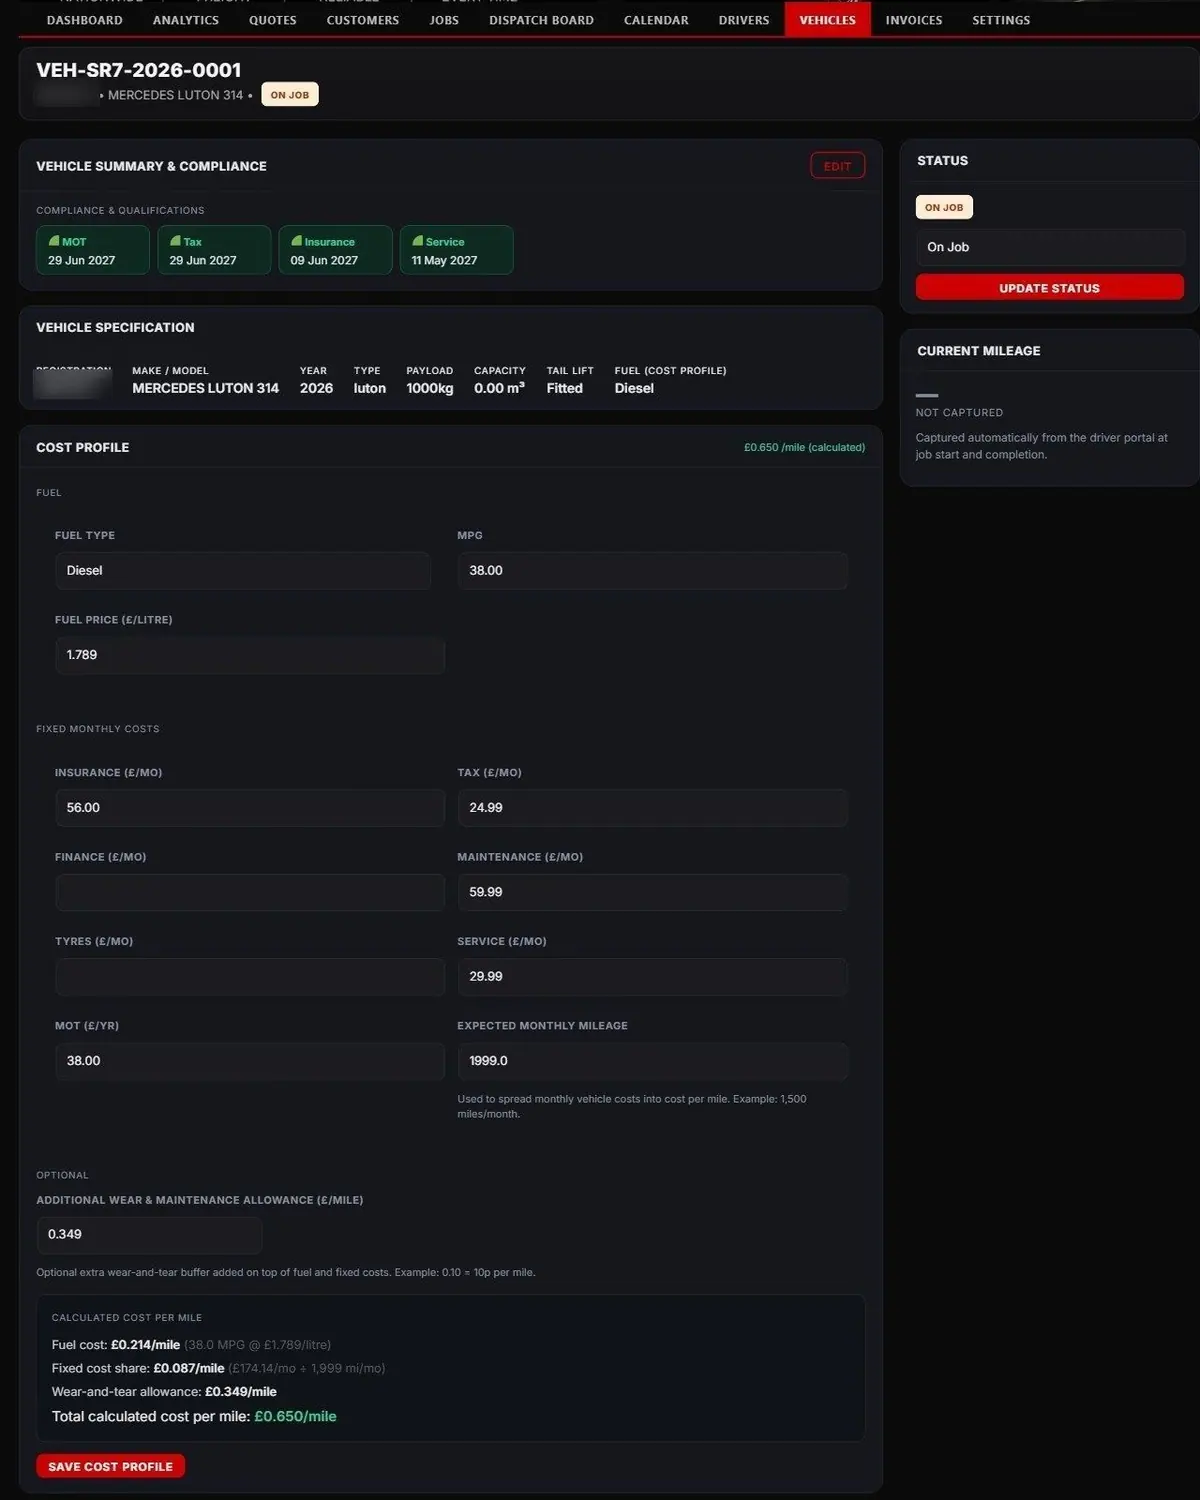
Task: Click the vehicle ID heading VEH-SR7-2026-0001
Action: pos(139,70)
